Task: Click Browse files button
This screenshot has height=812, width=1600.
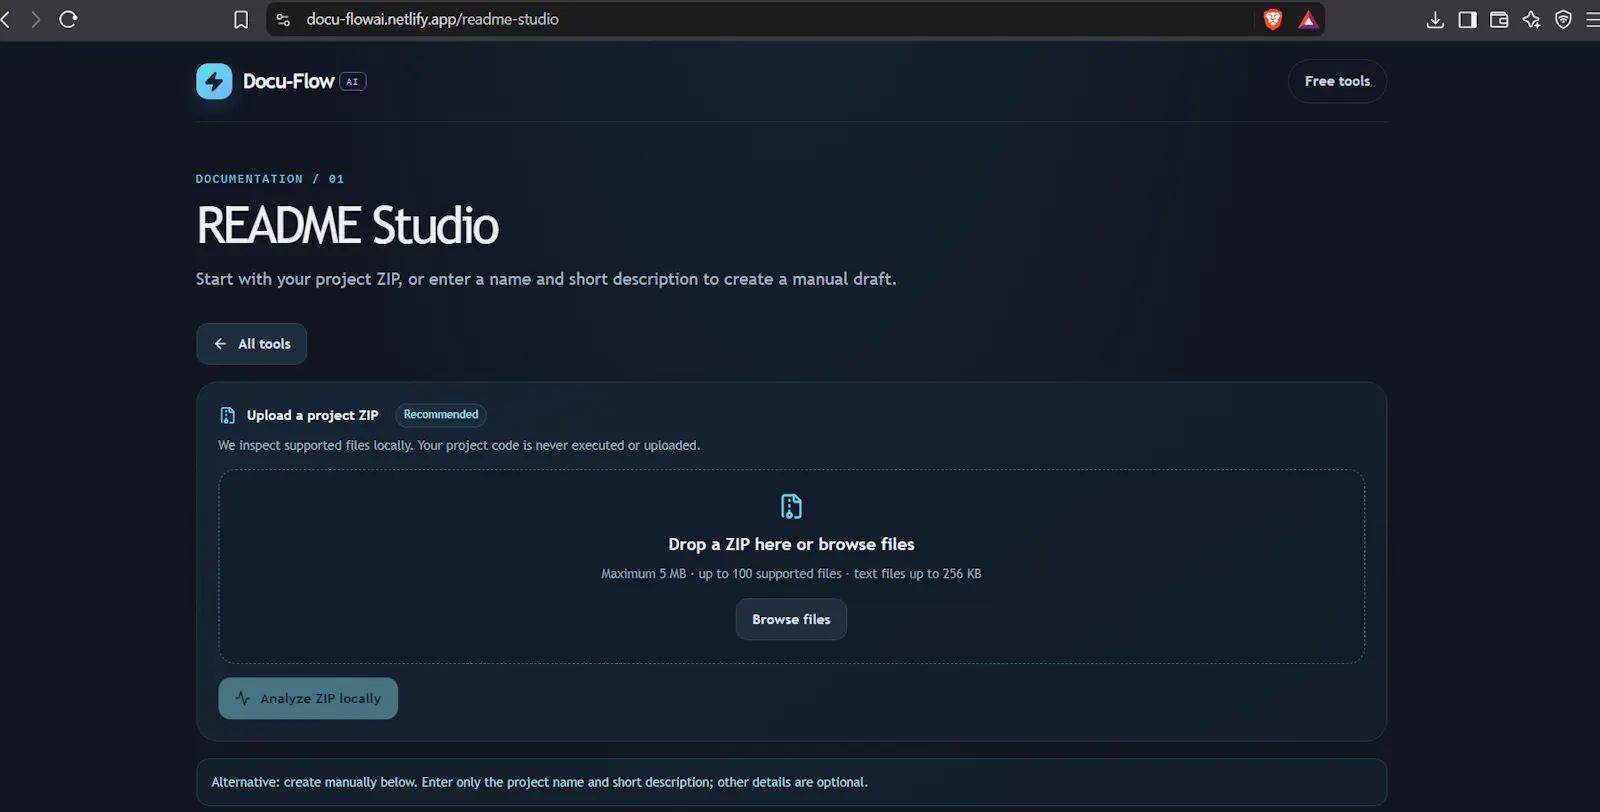Action: pos(791,619)
